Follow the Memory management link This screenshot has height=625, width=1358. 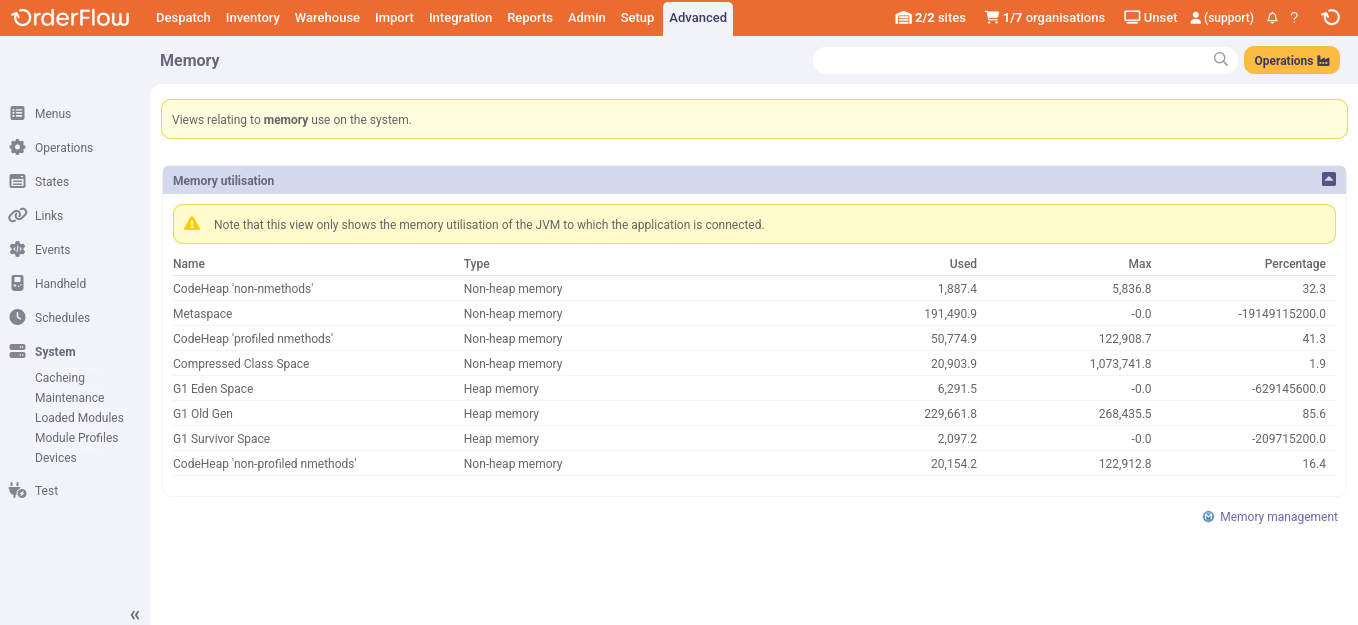pyautogui.click(x=1278, y=516)
